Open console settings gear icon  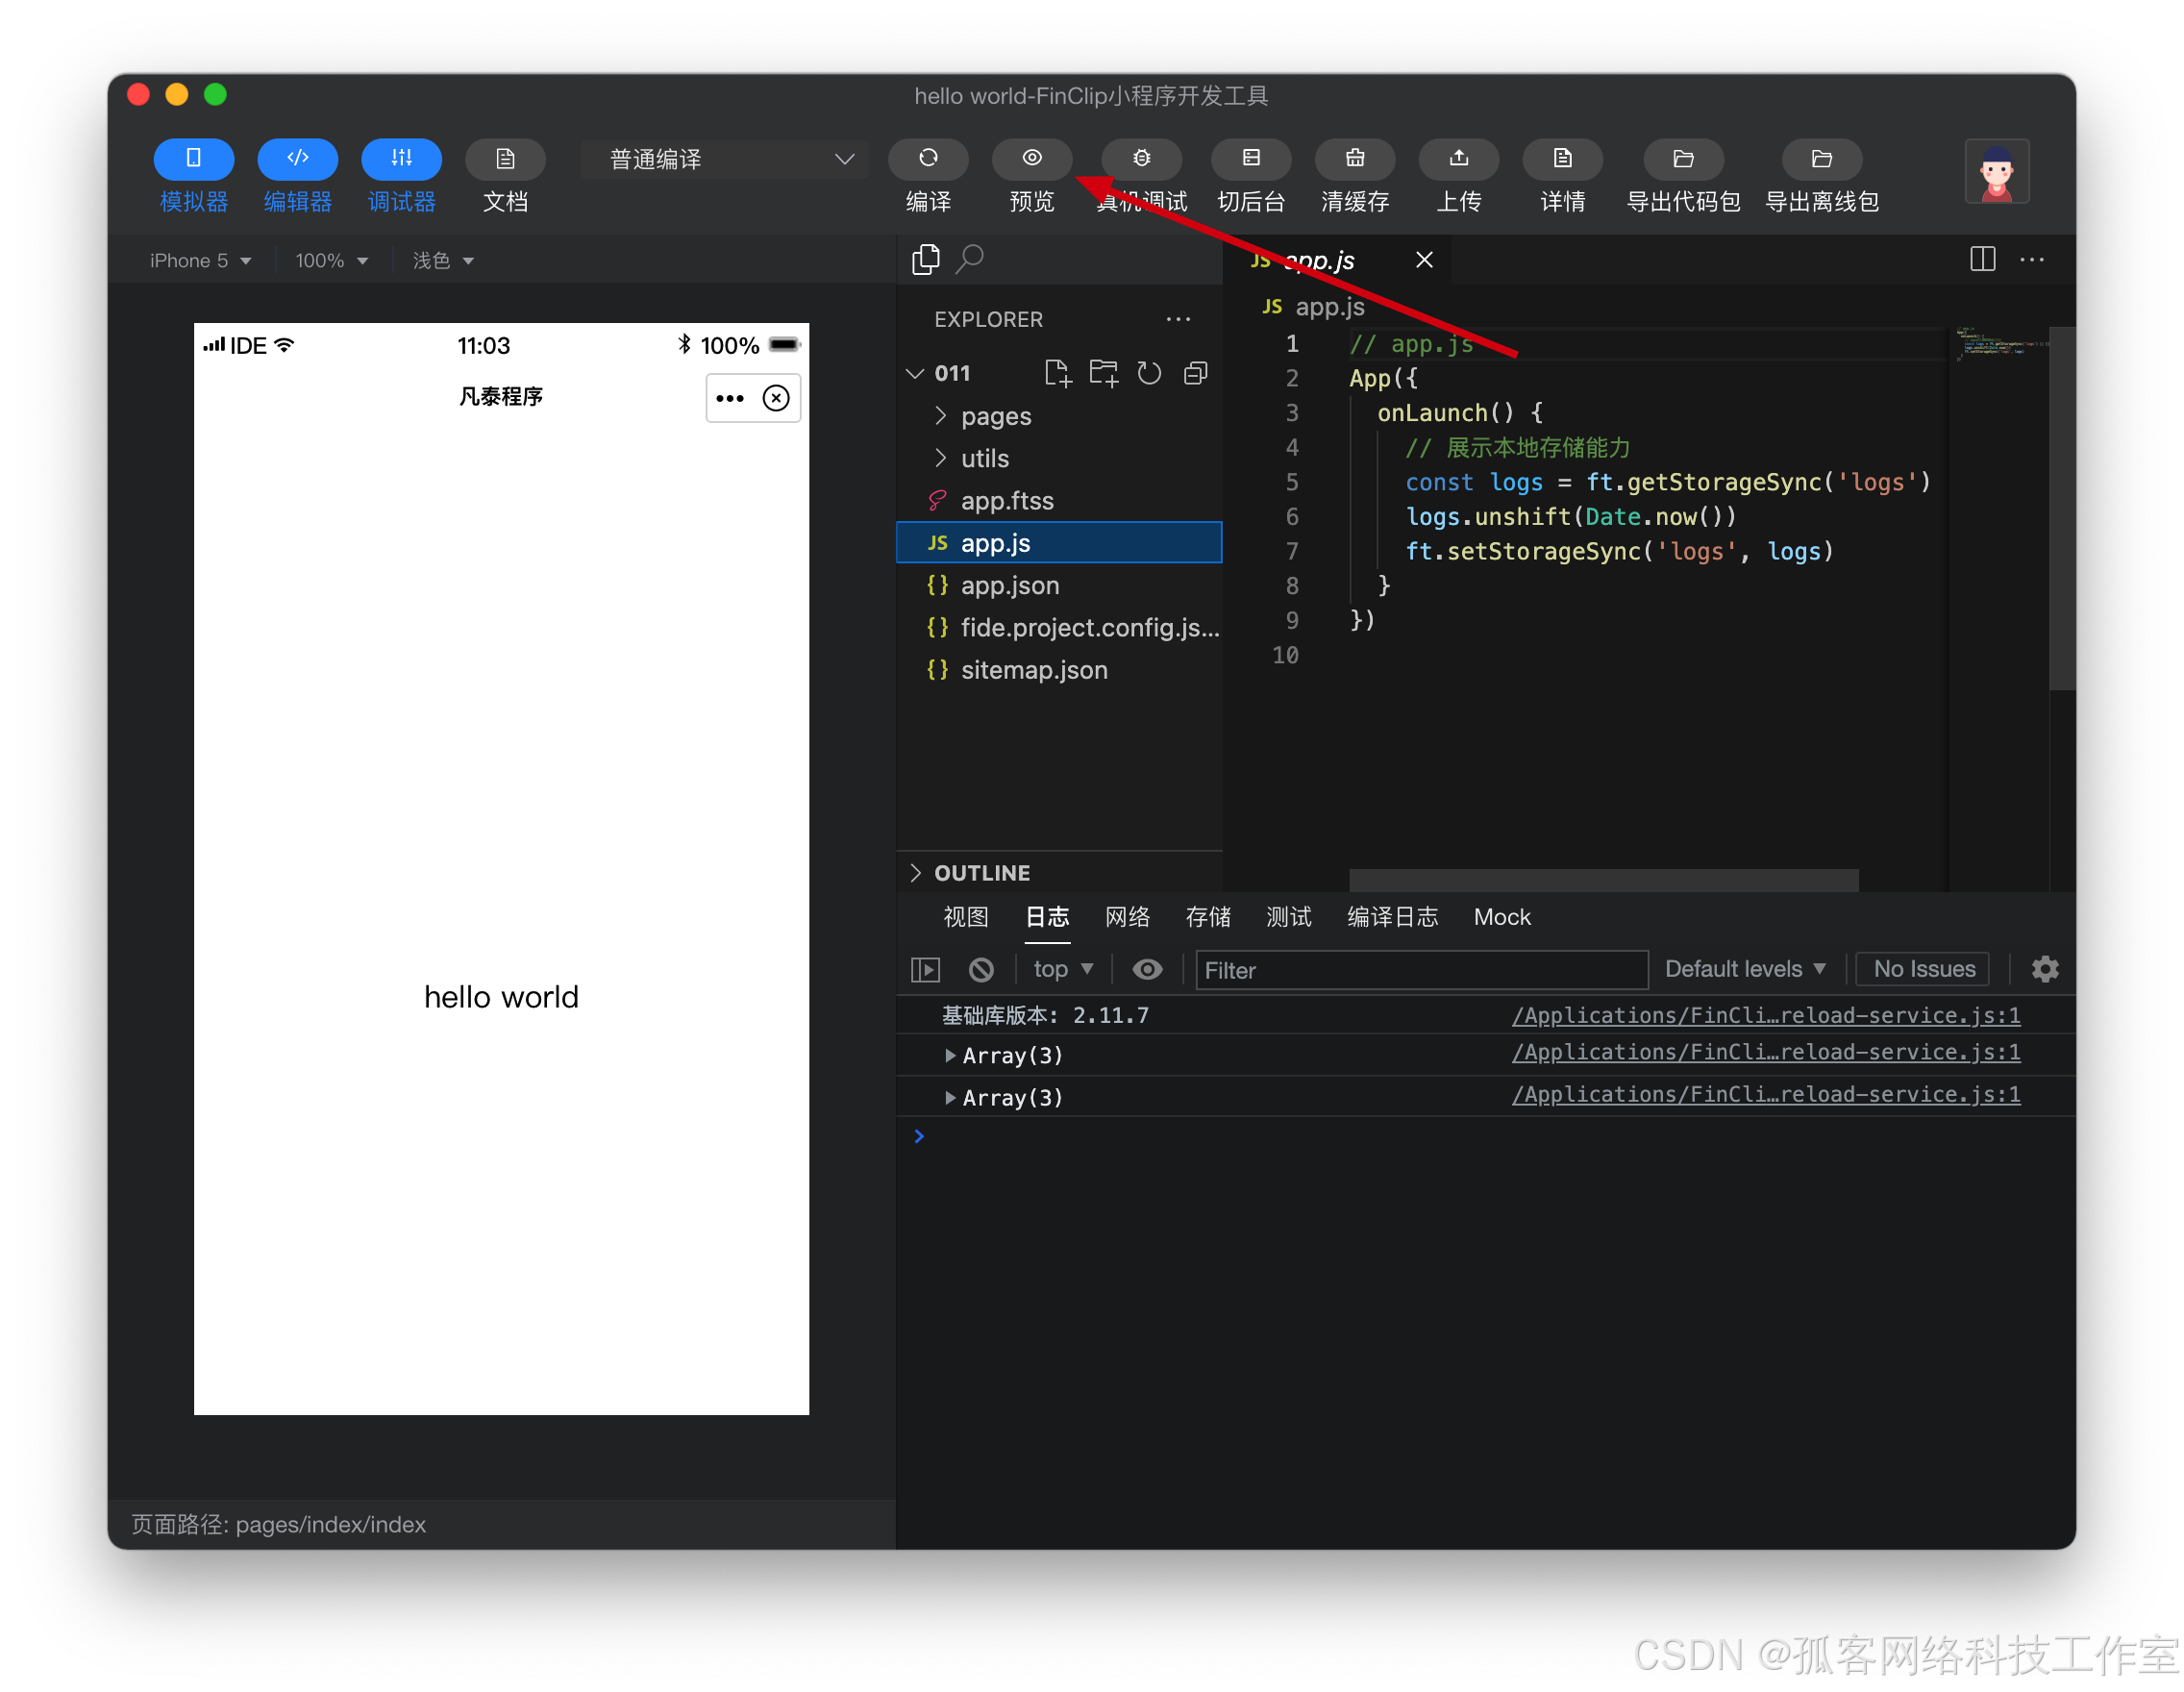tap(2044, 968)
